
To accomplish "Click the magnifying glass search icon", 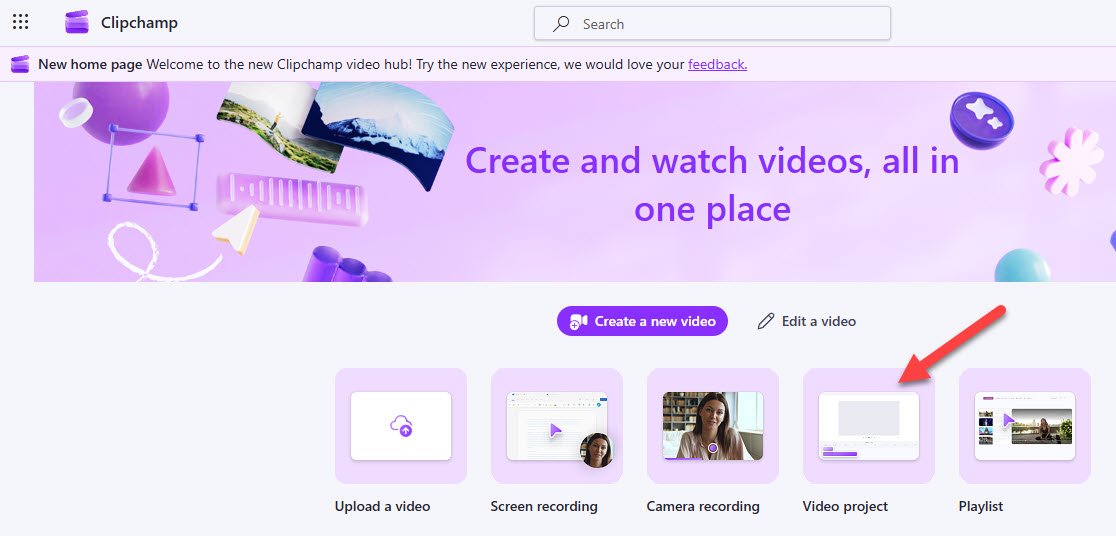I will 562,23.
